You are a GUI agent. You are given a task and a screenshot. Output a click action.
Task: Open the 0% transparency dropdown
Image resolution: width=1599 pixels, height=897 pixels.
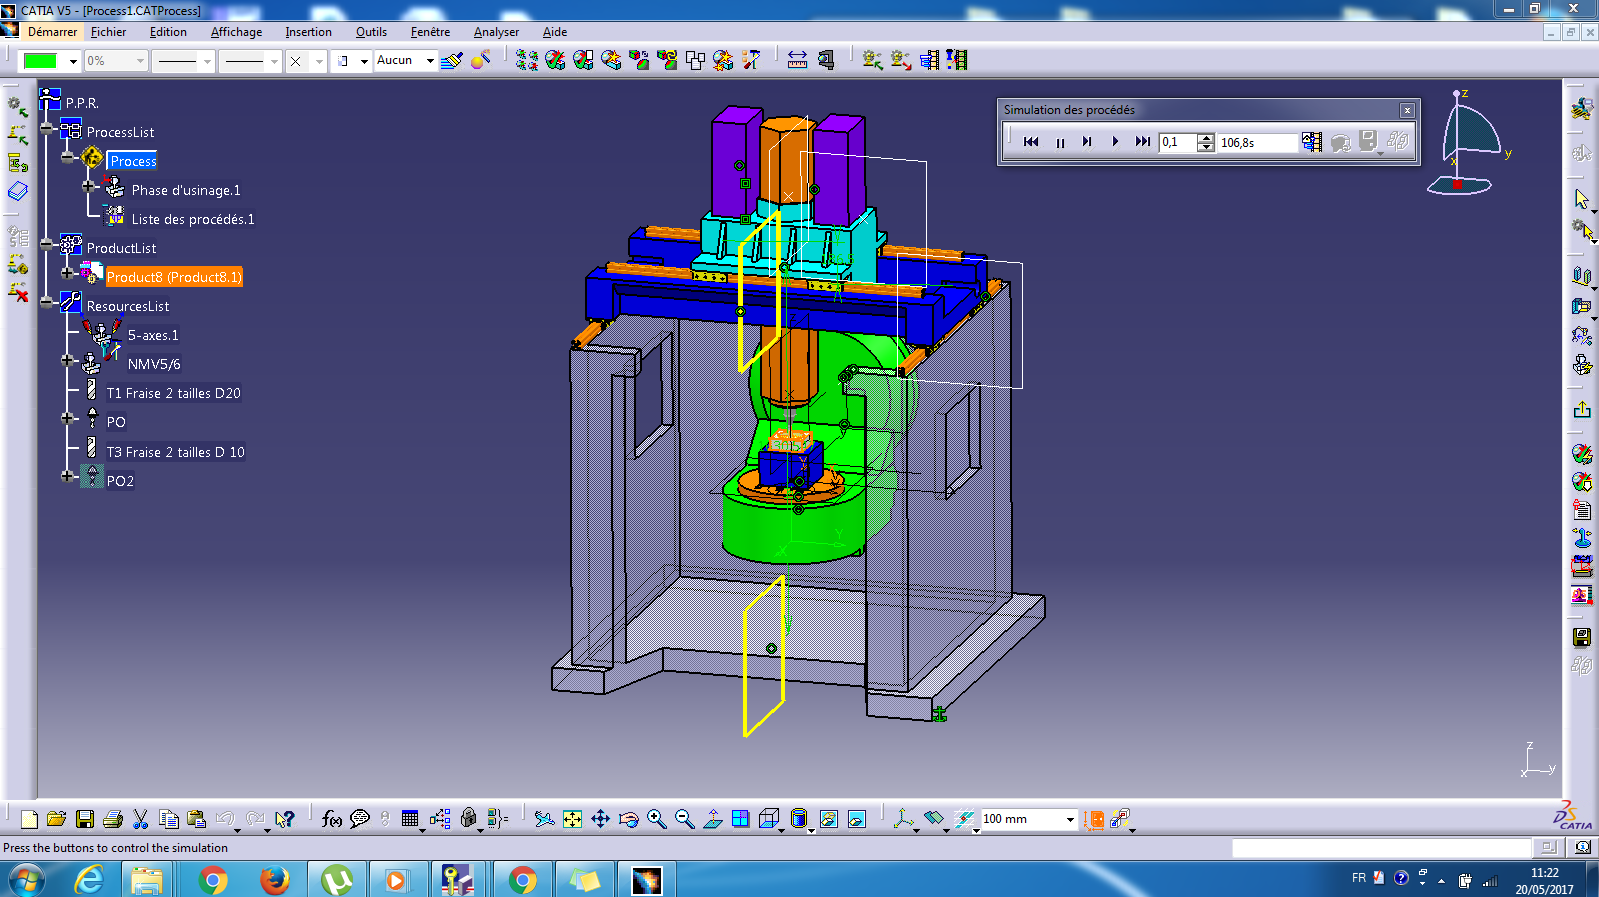[139, 61]
